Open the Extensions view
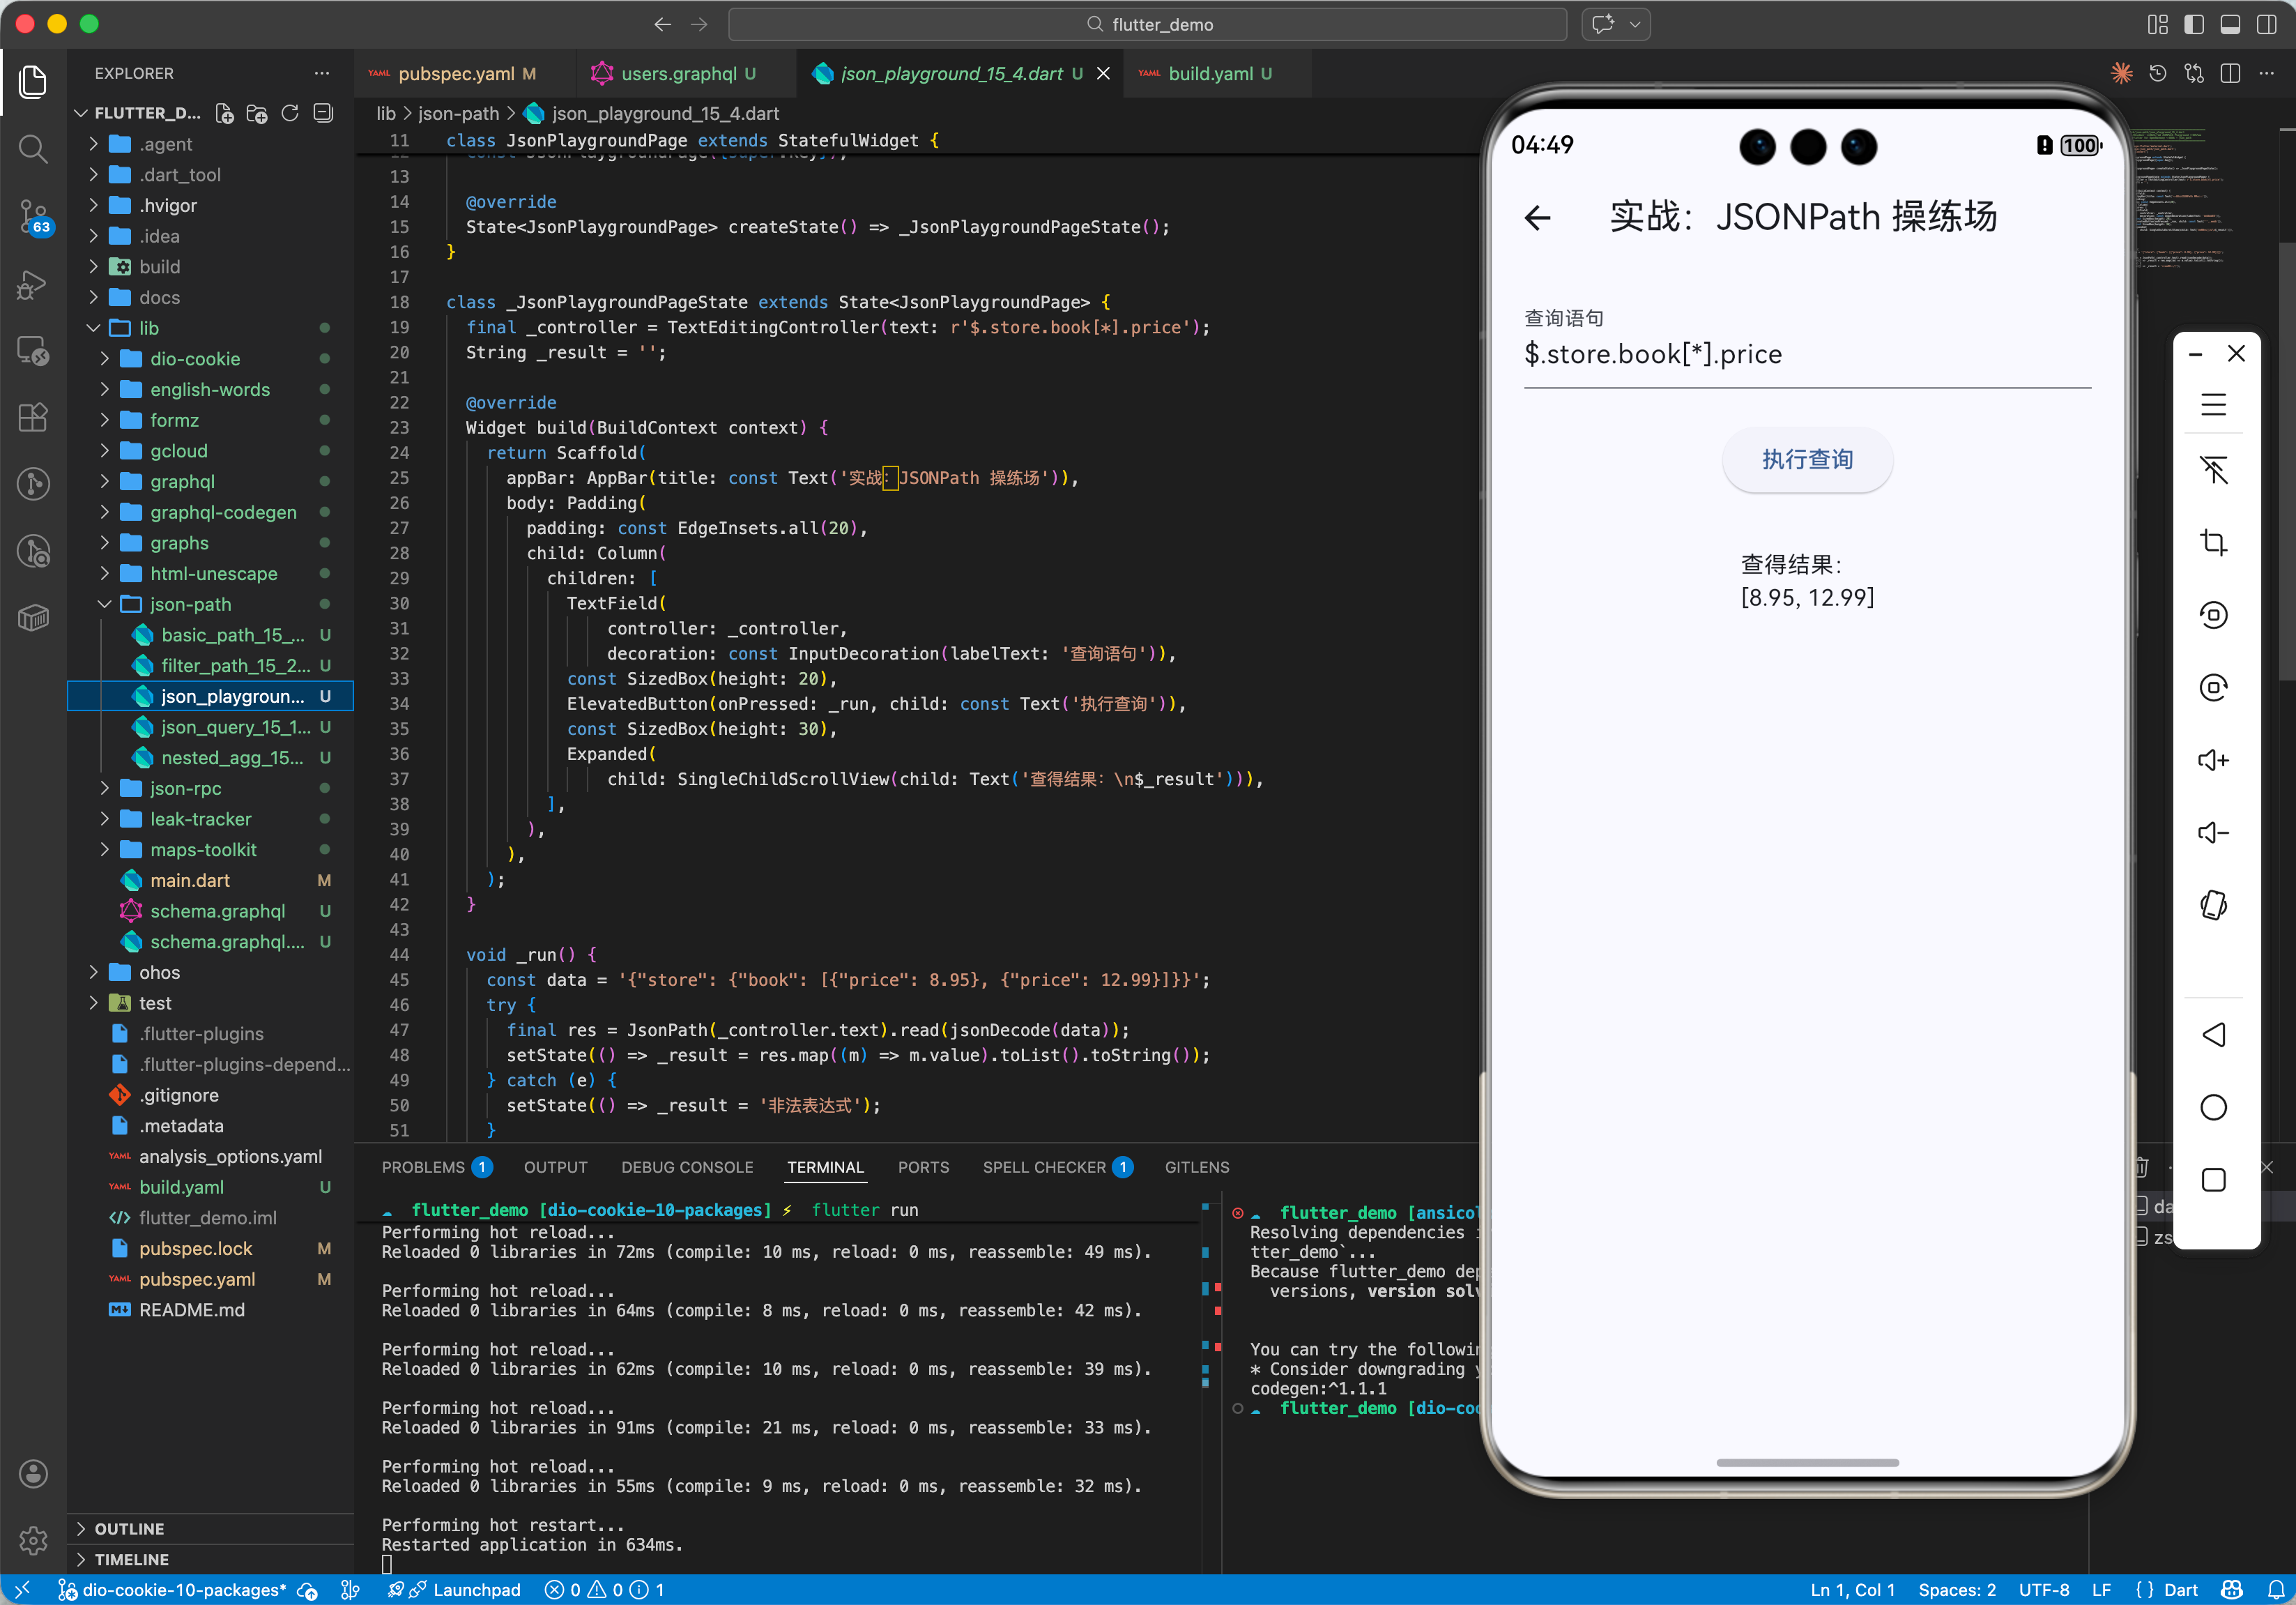 (x=33, y=417)
